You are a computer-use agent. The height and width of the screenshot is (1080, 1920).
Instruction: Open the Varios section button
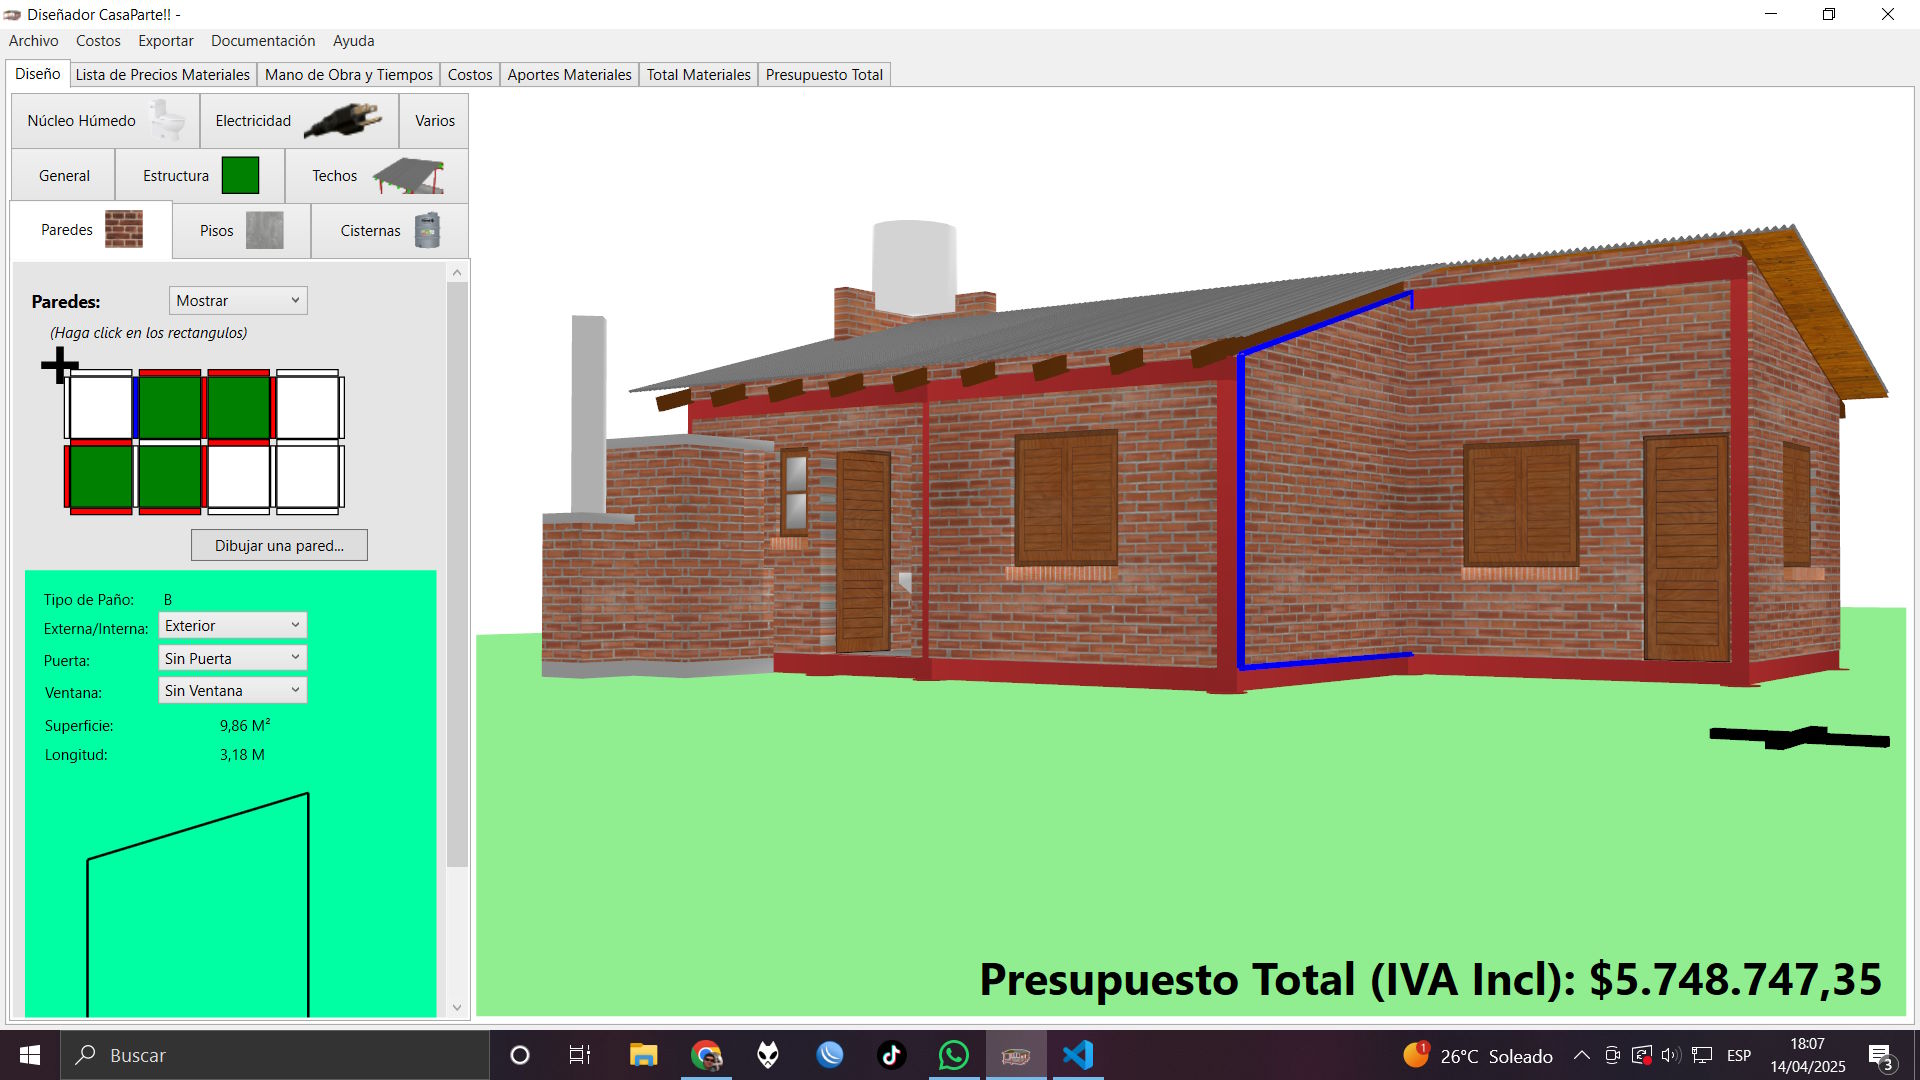[x=434, y=121]
